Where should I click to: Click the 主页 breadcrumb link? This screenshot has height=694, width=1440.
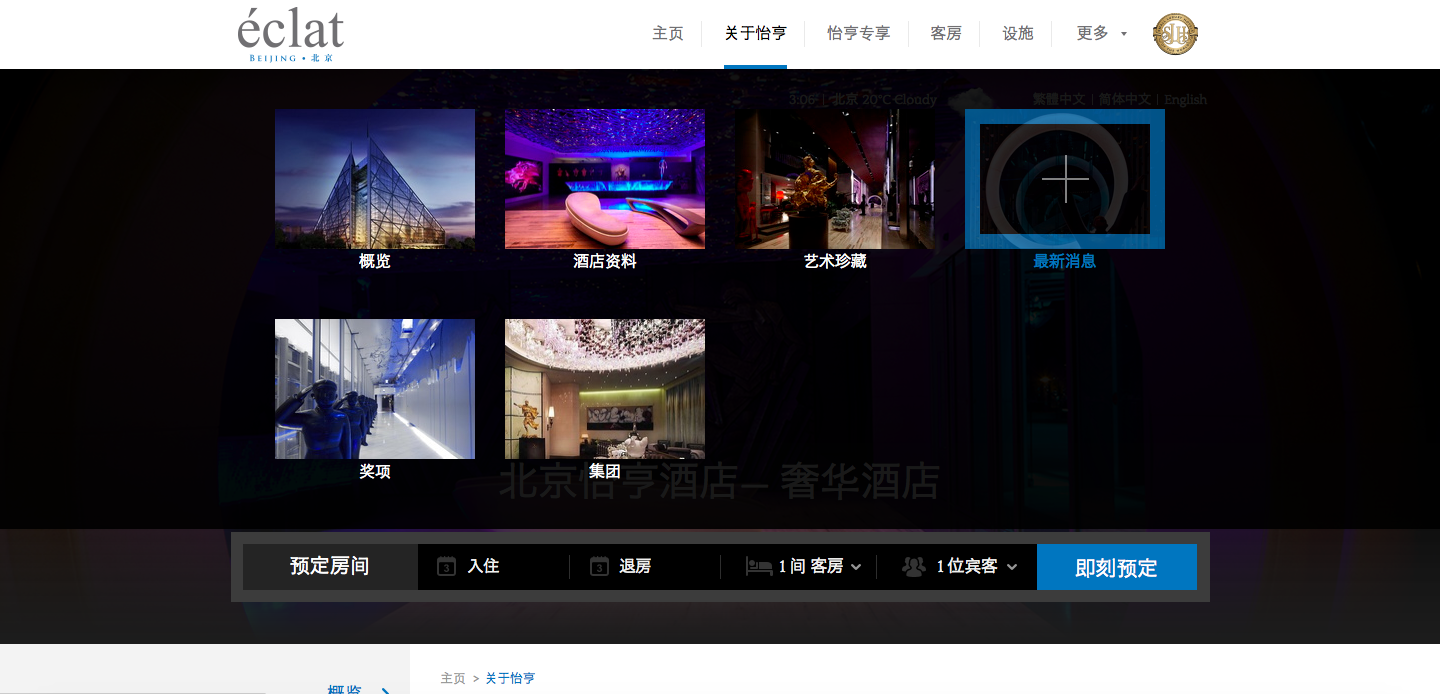tap(453, 678)
